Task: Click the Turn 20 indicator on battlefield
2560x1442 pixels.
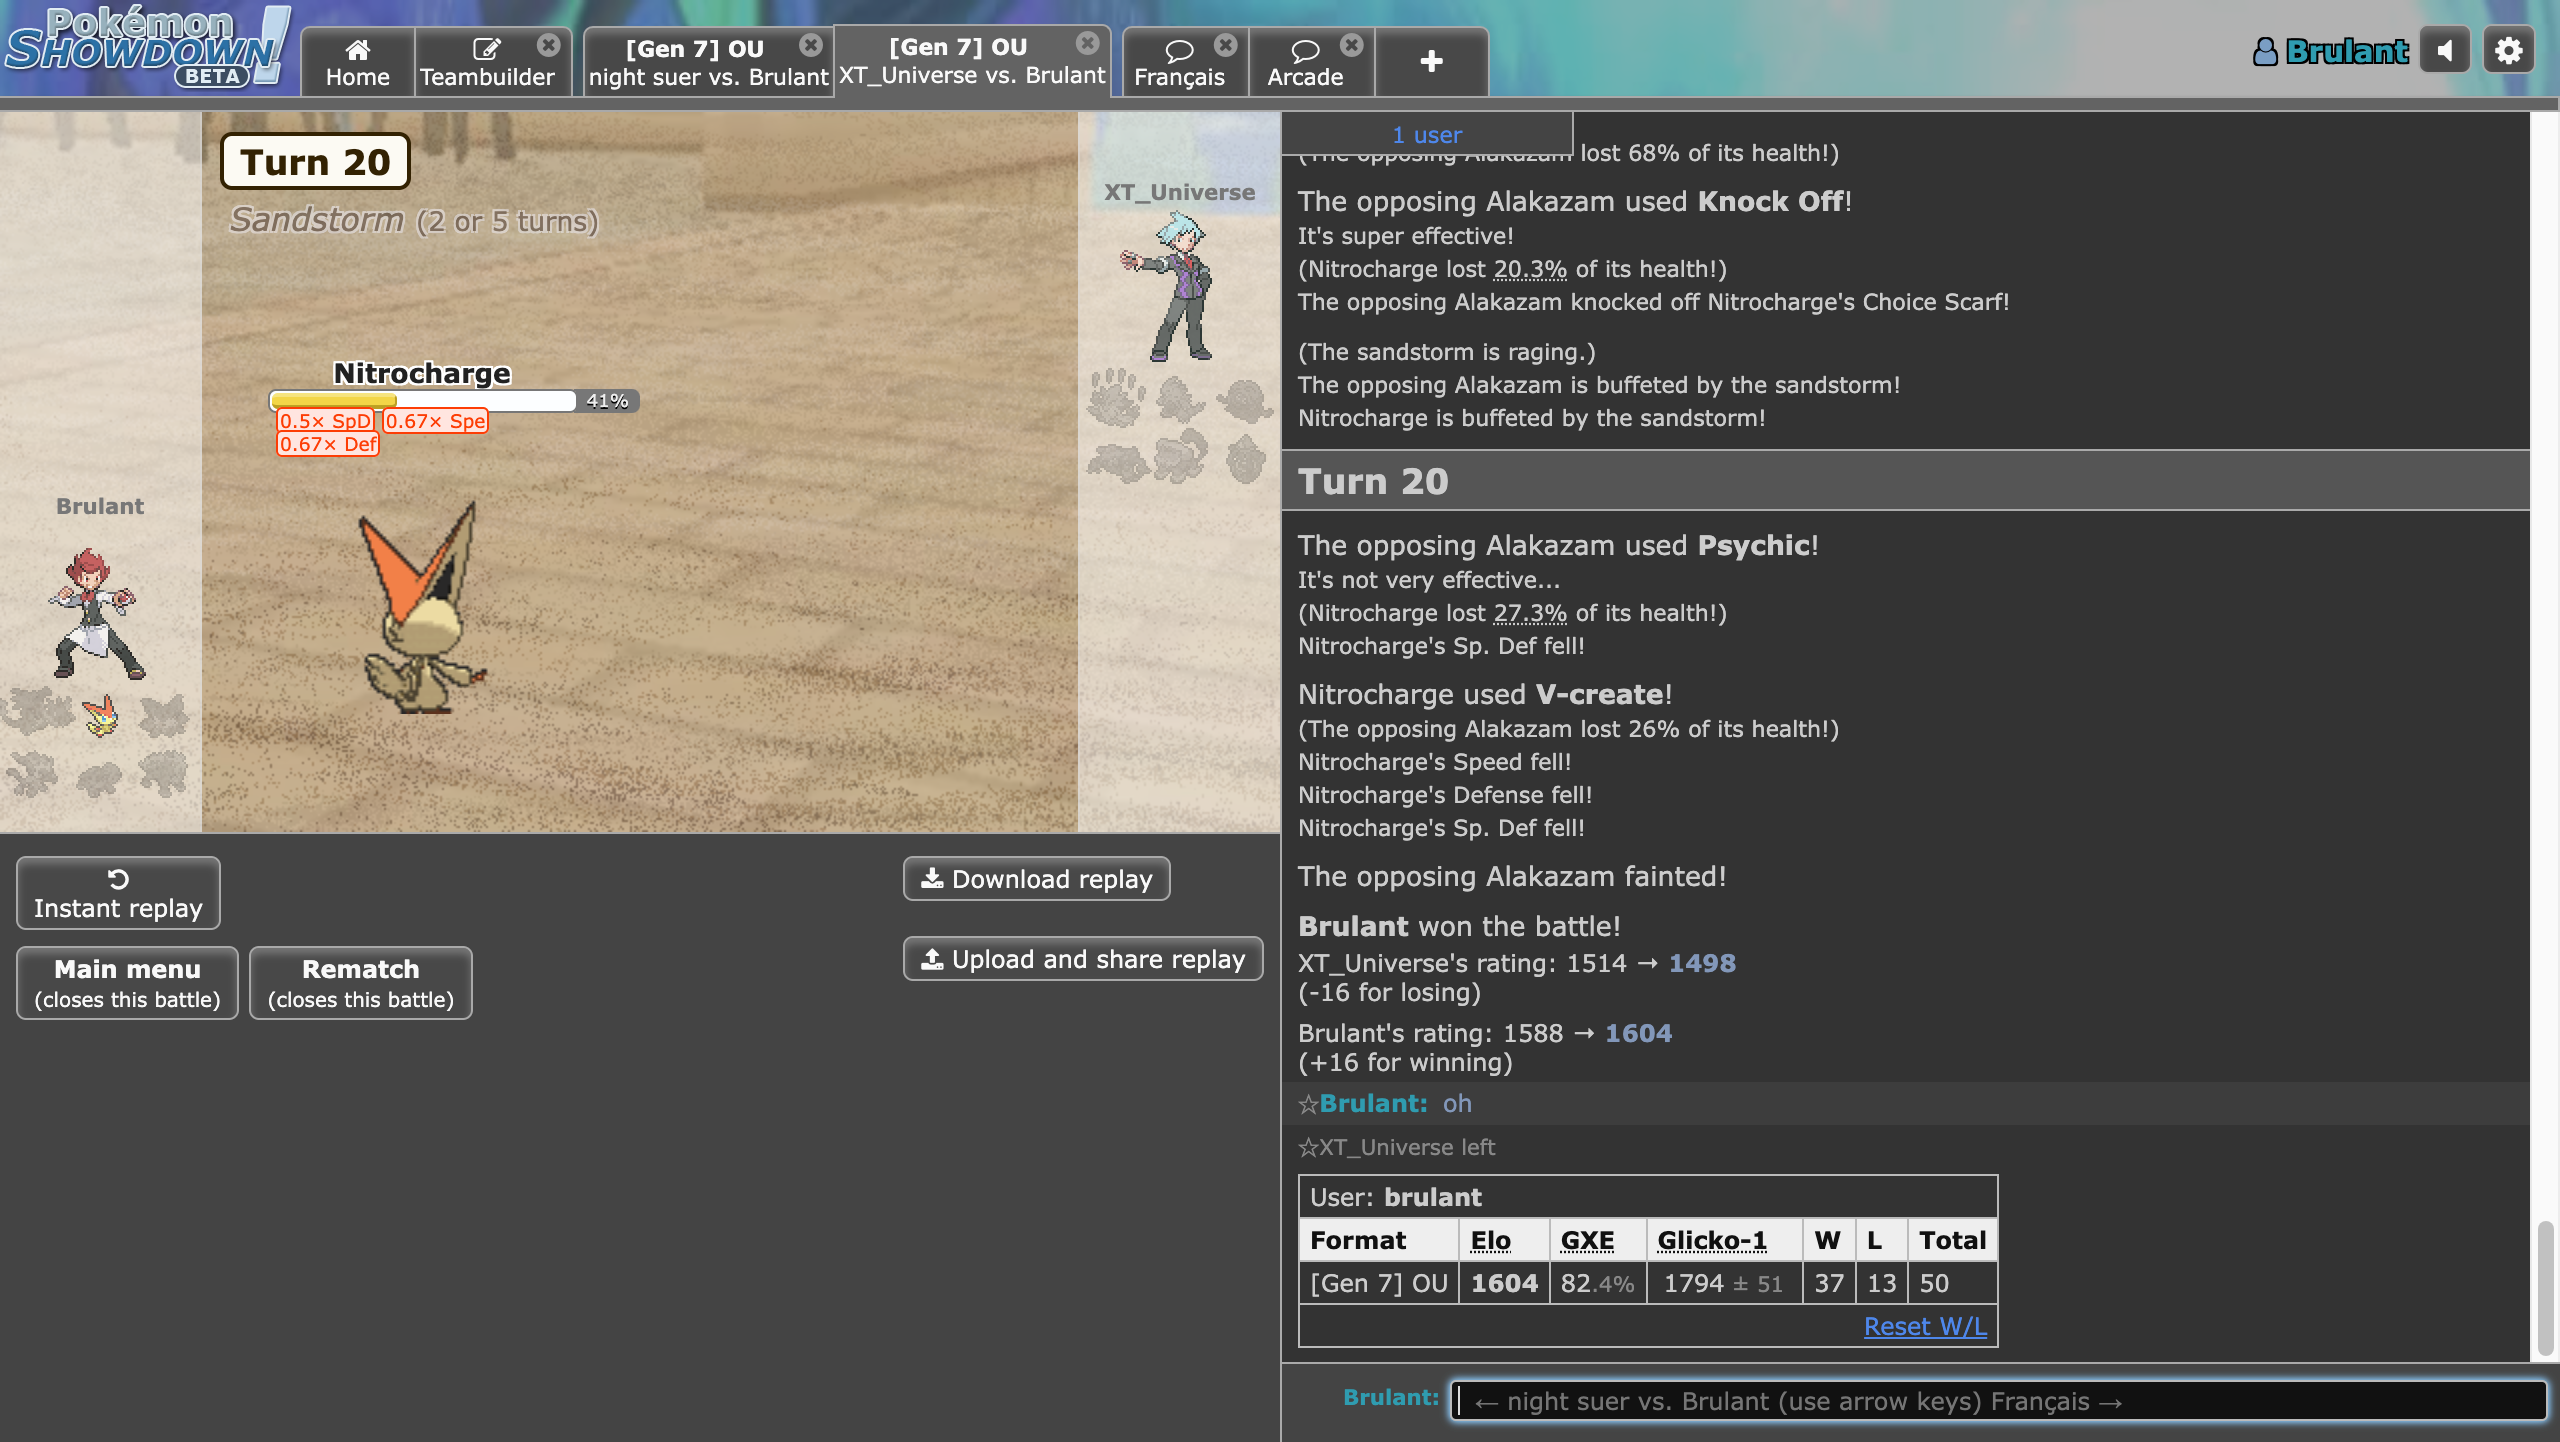Action: click(315, 162)
